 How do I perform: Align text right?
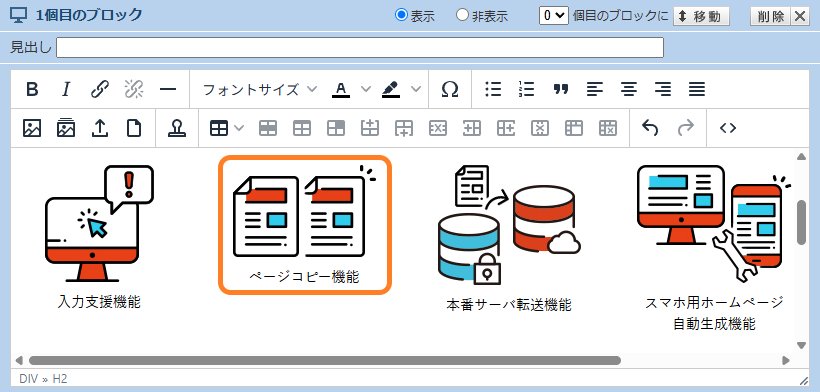click(663, 89)
